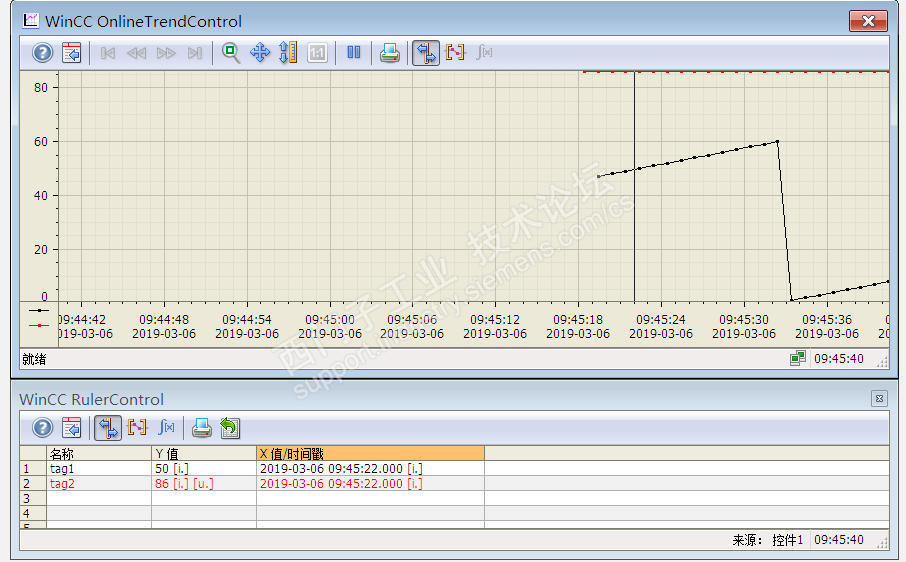Image resolution: width=906 pixels, height=562 pixels.
Task: Click the 09:45:40 time in RulerControl status bar
Action: [x=838, y=540]
